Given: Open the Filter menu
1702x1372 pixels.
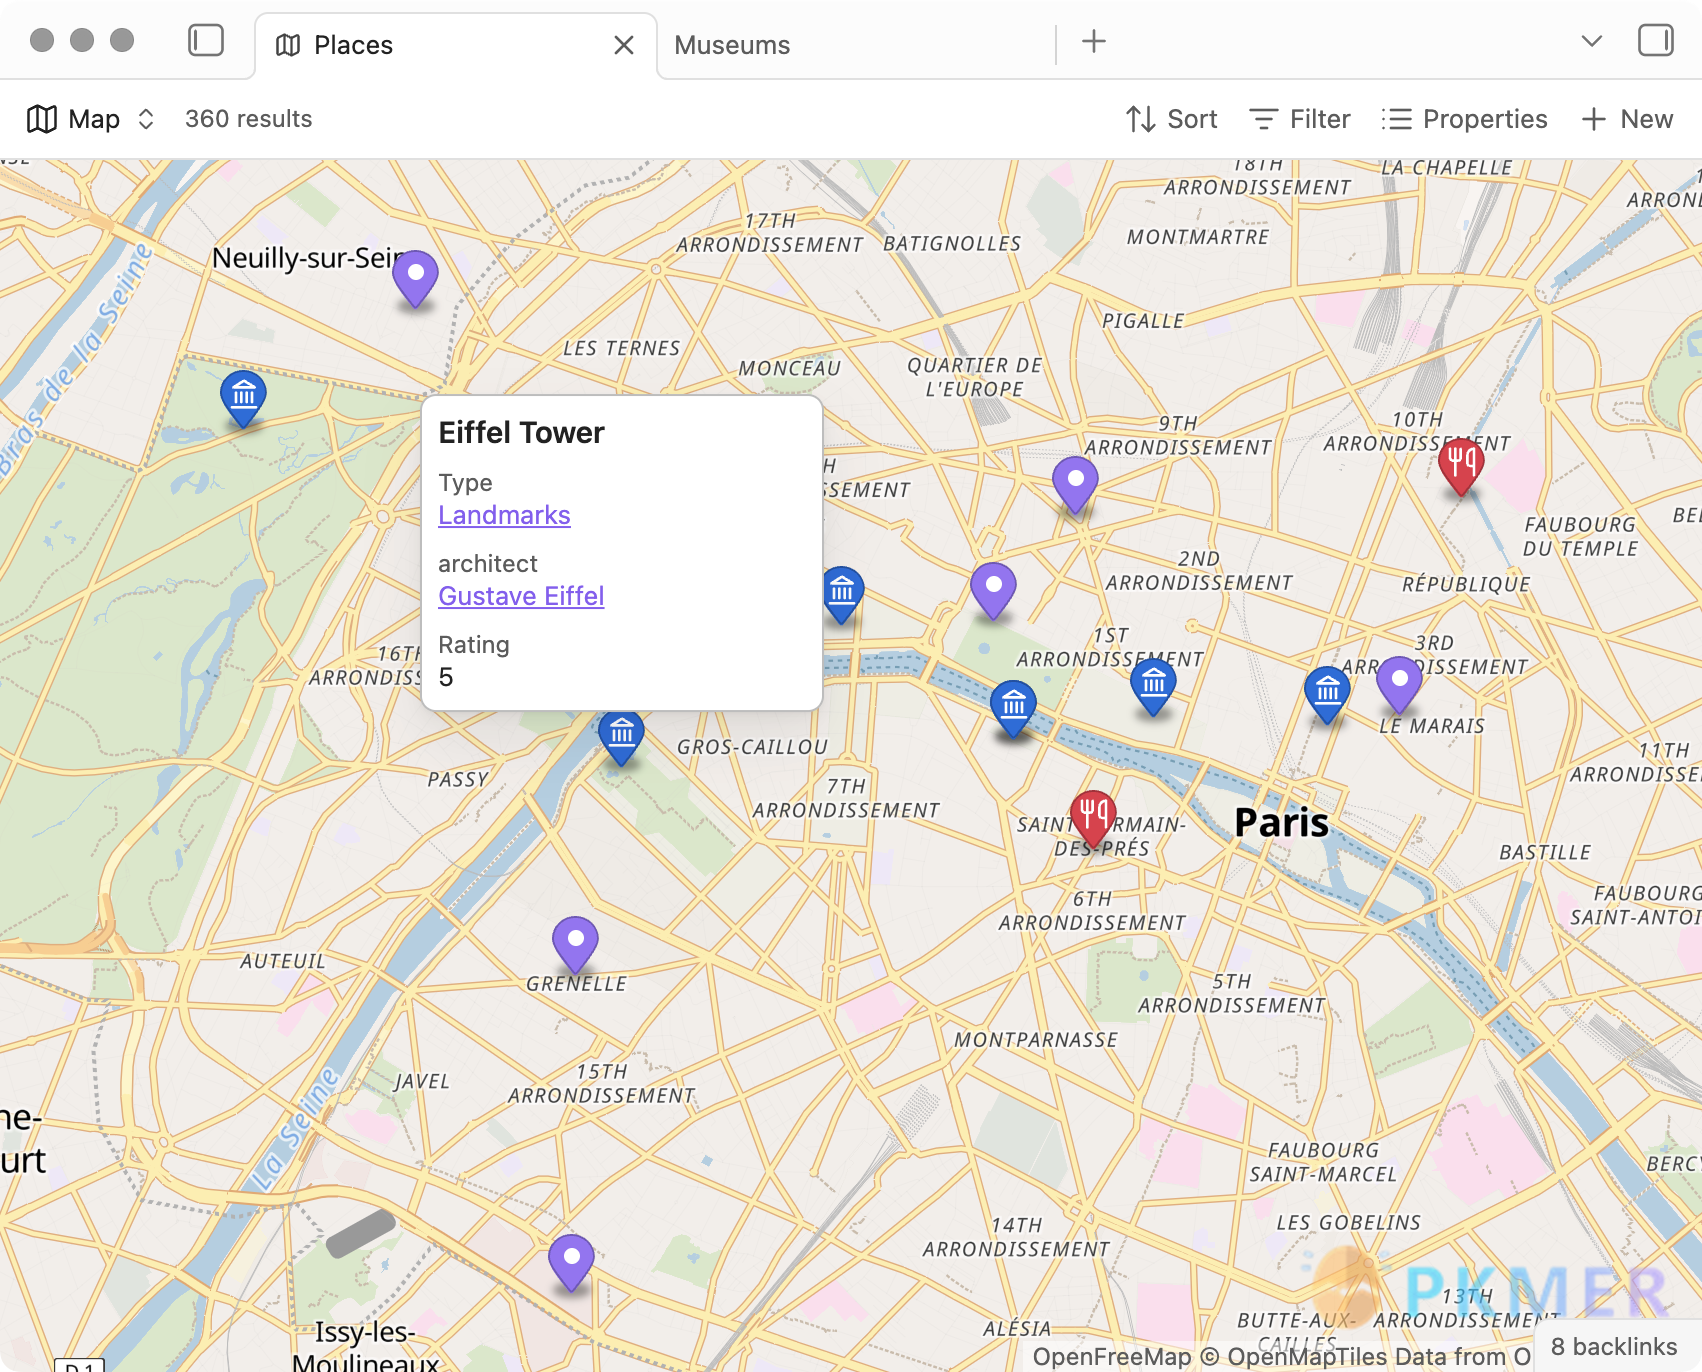Looking at the screenshot, I should (1300, 119).
